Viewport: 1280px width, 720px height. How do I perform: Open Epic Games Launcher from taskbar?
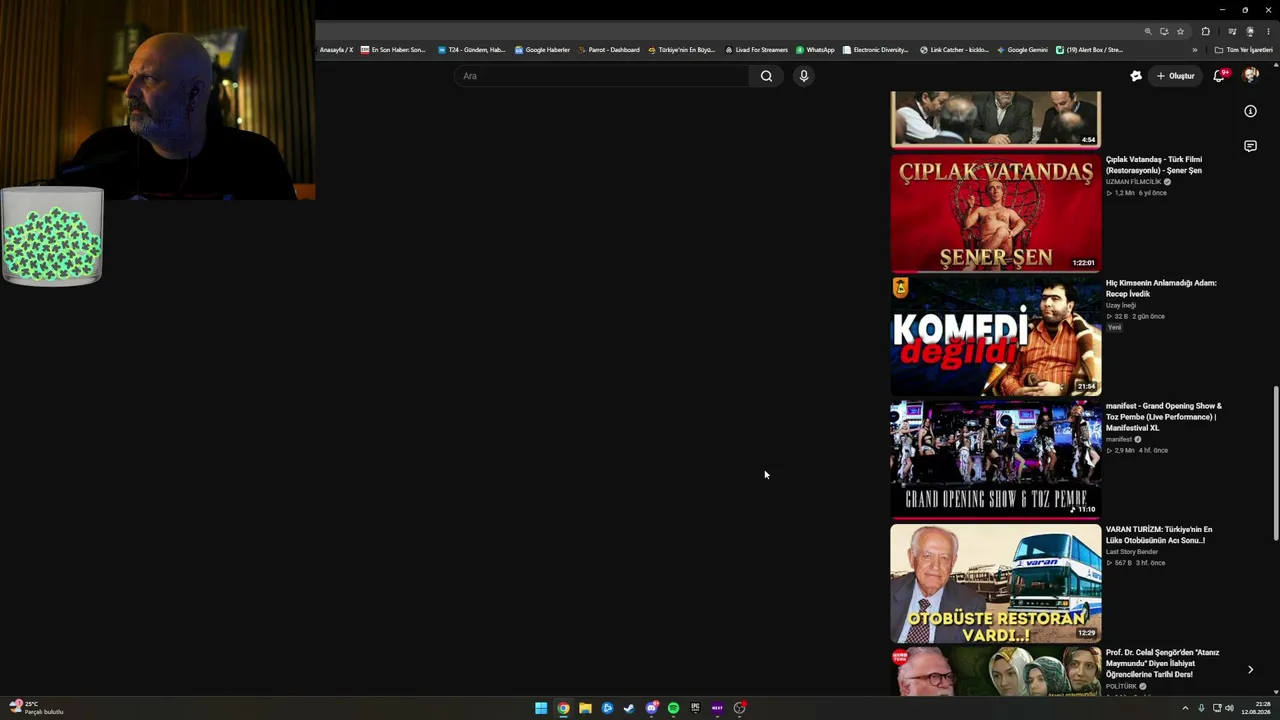(695, 708)
